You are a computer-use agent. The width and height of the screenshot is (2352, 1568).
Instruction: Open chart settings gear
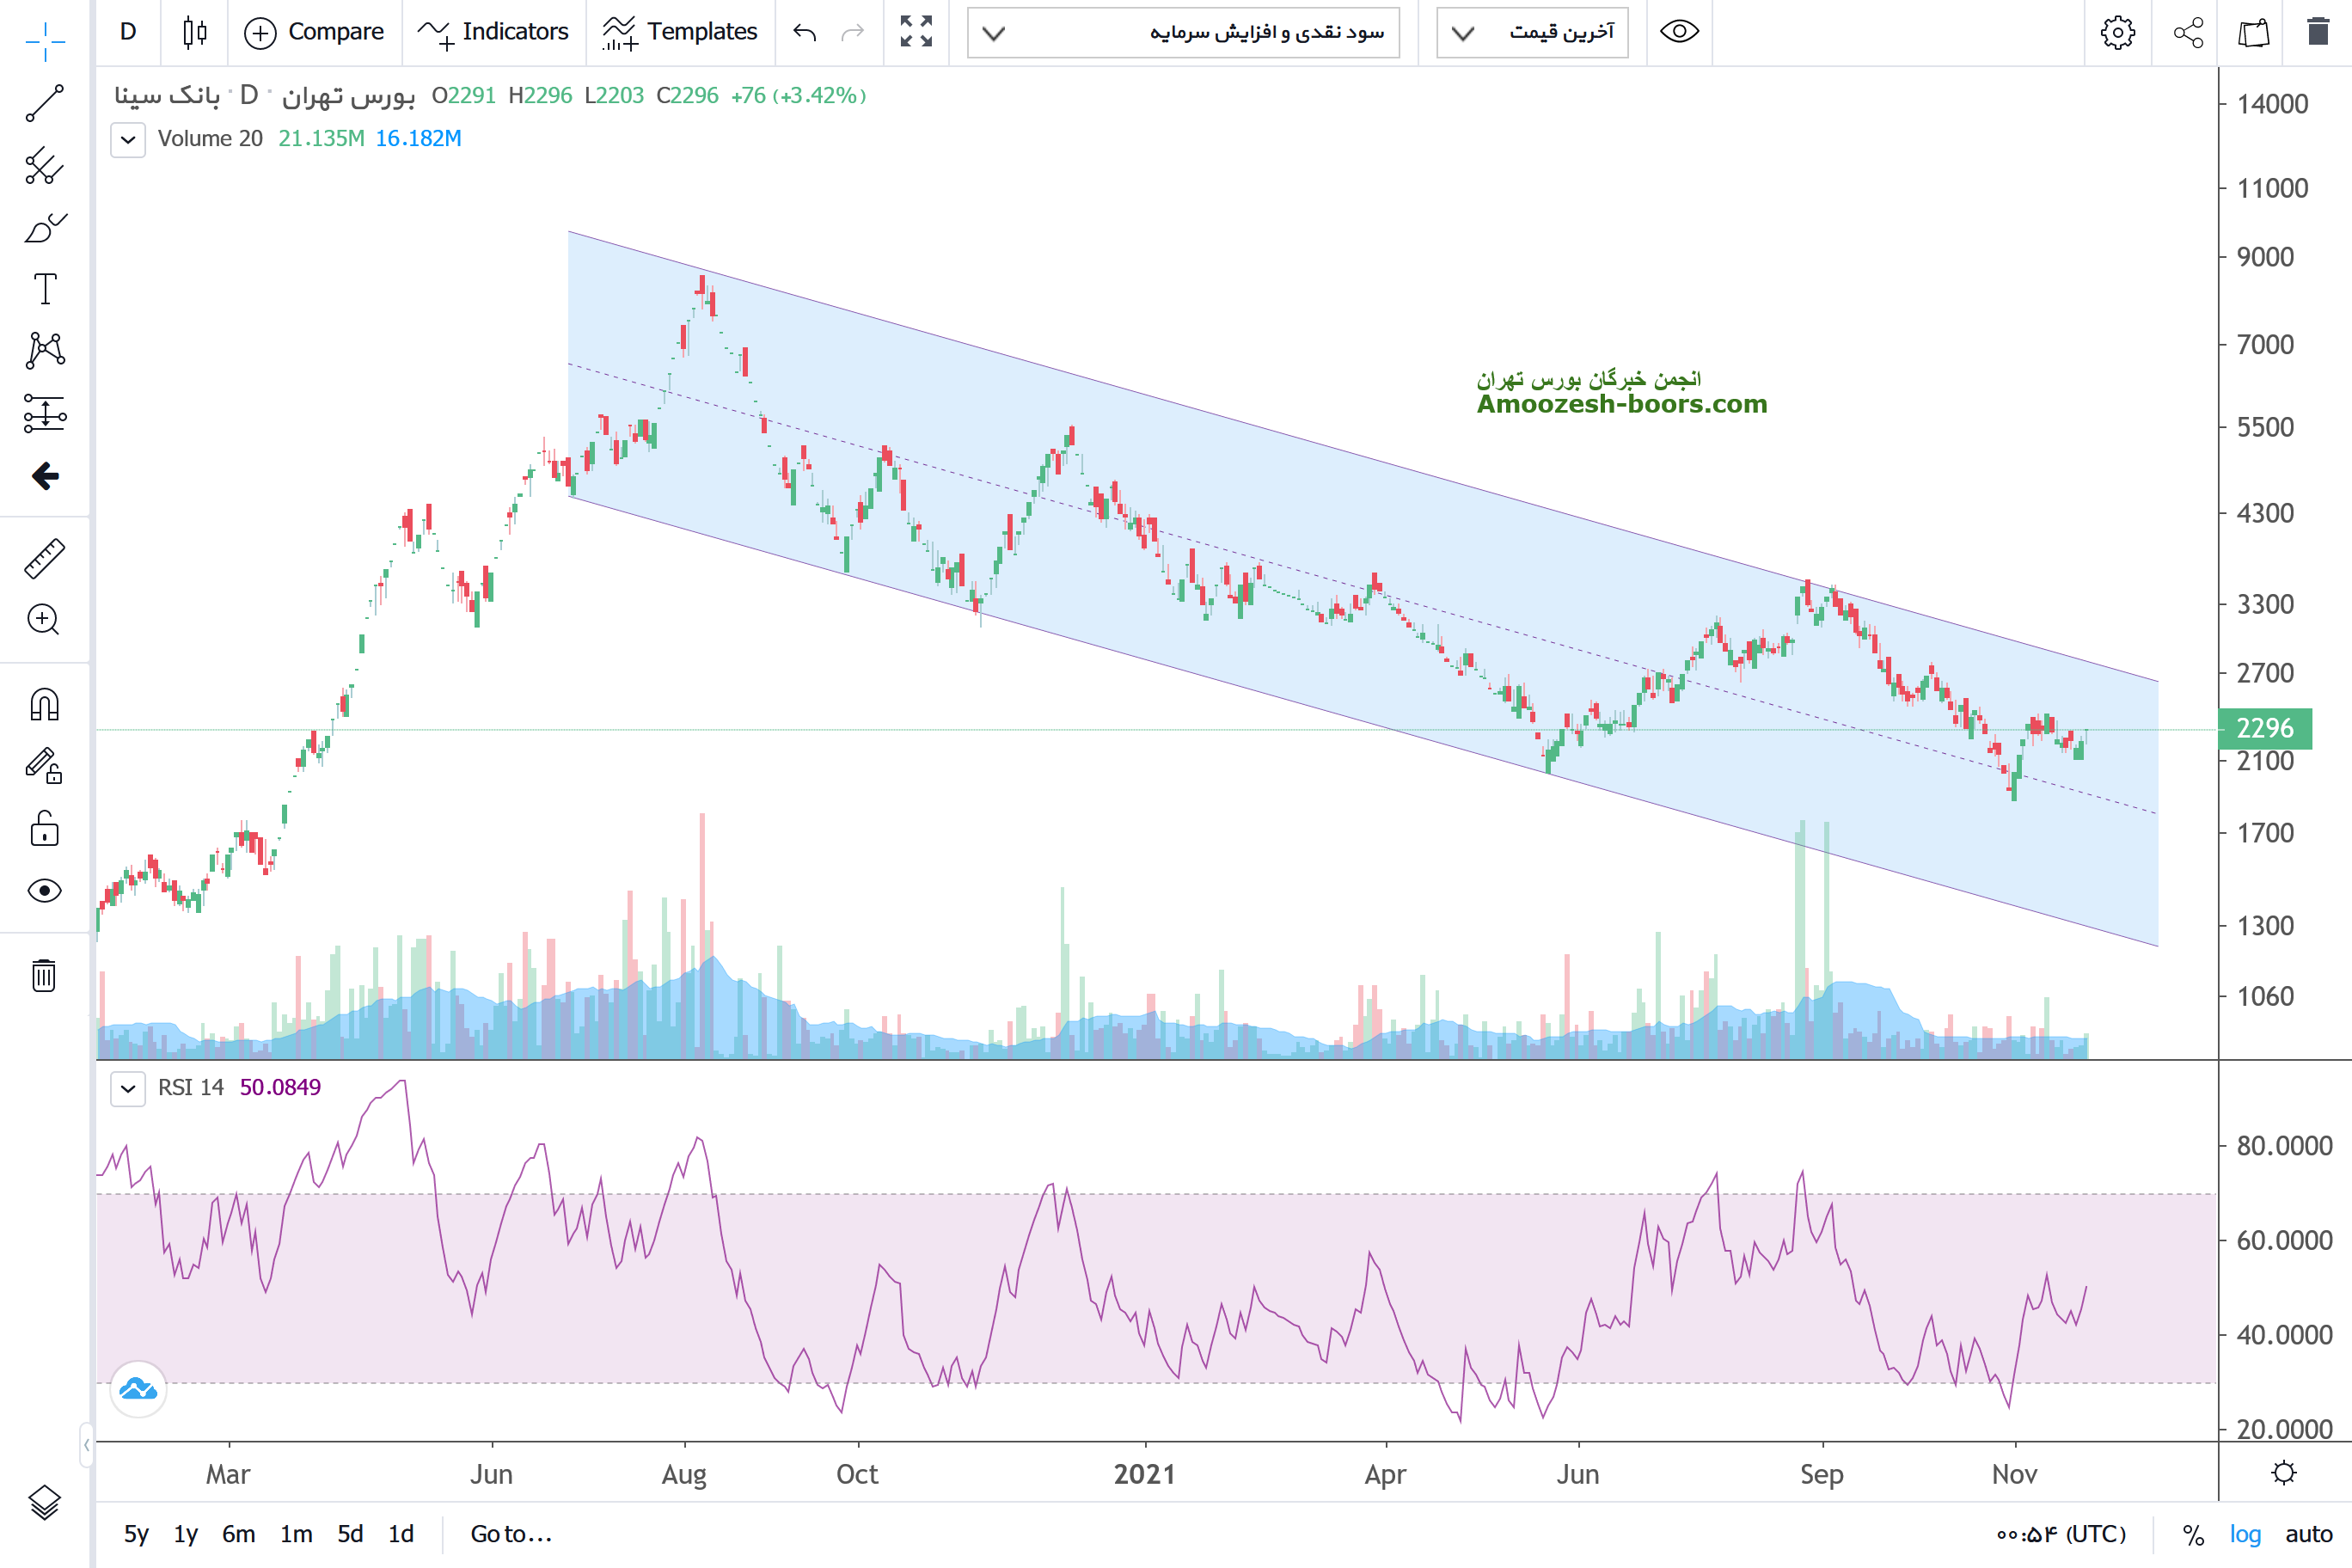click(x=2116, y=33)
